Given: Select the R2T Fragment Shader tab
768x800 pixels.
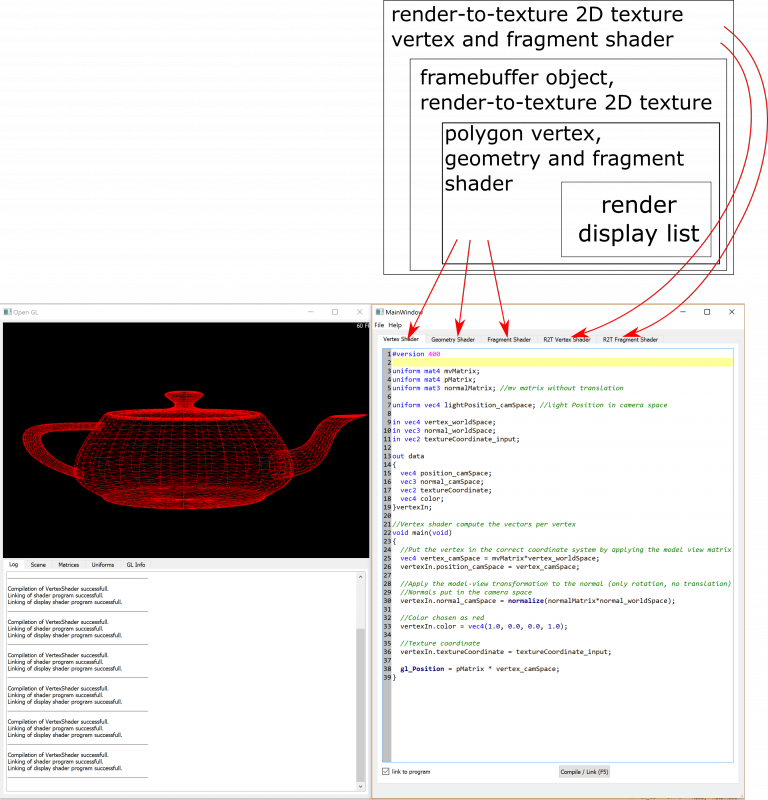Looking at the screenshot, I should (x=630, y=339).
